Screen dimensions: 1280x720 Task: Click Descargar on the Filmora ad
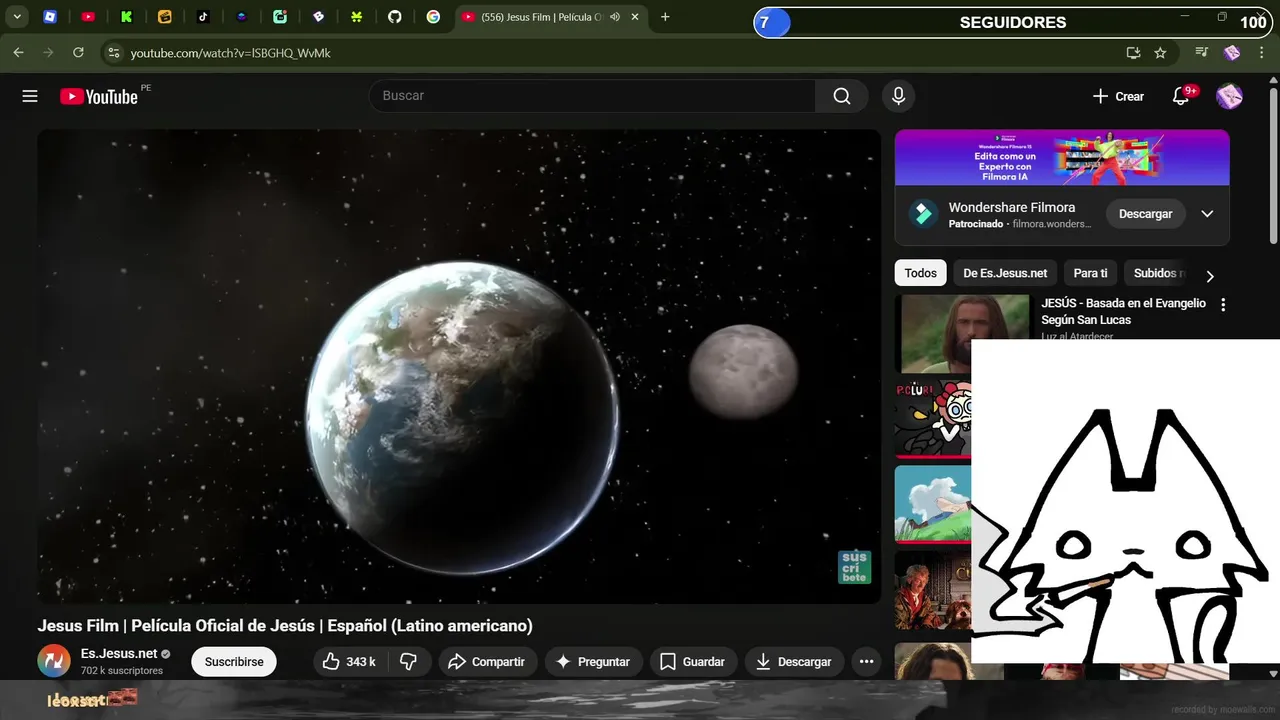click(x=1145, y=214)
